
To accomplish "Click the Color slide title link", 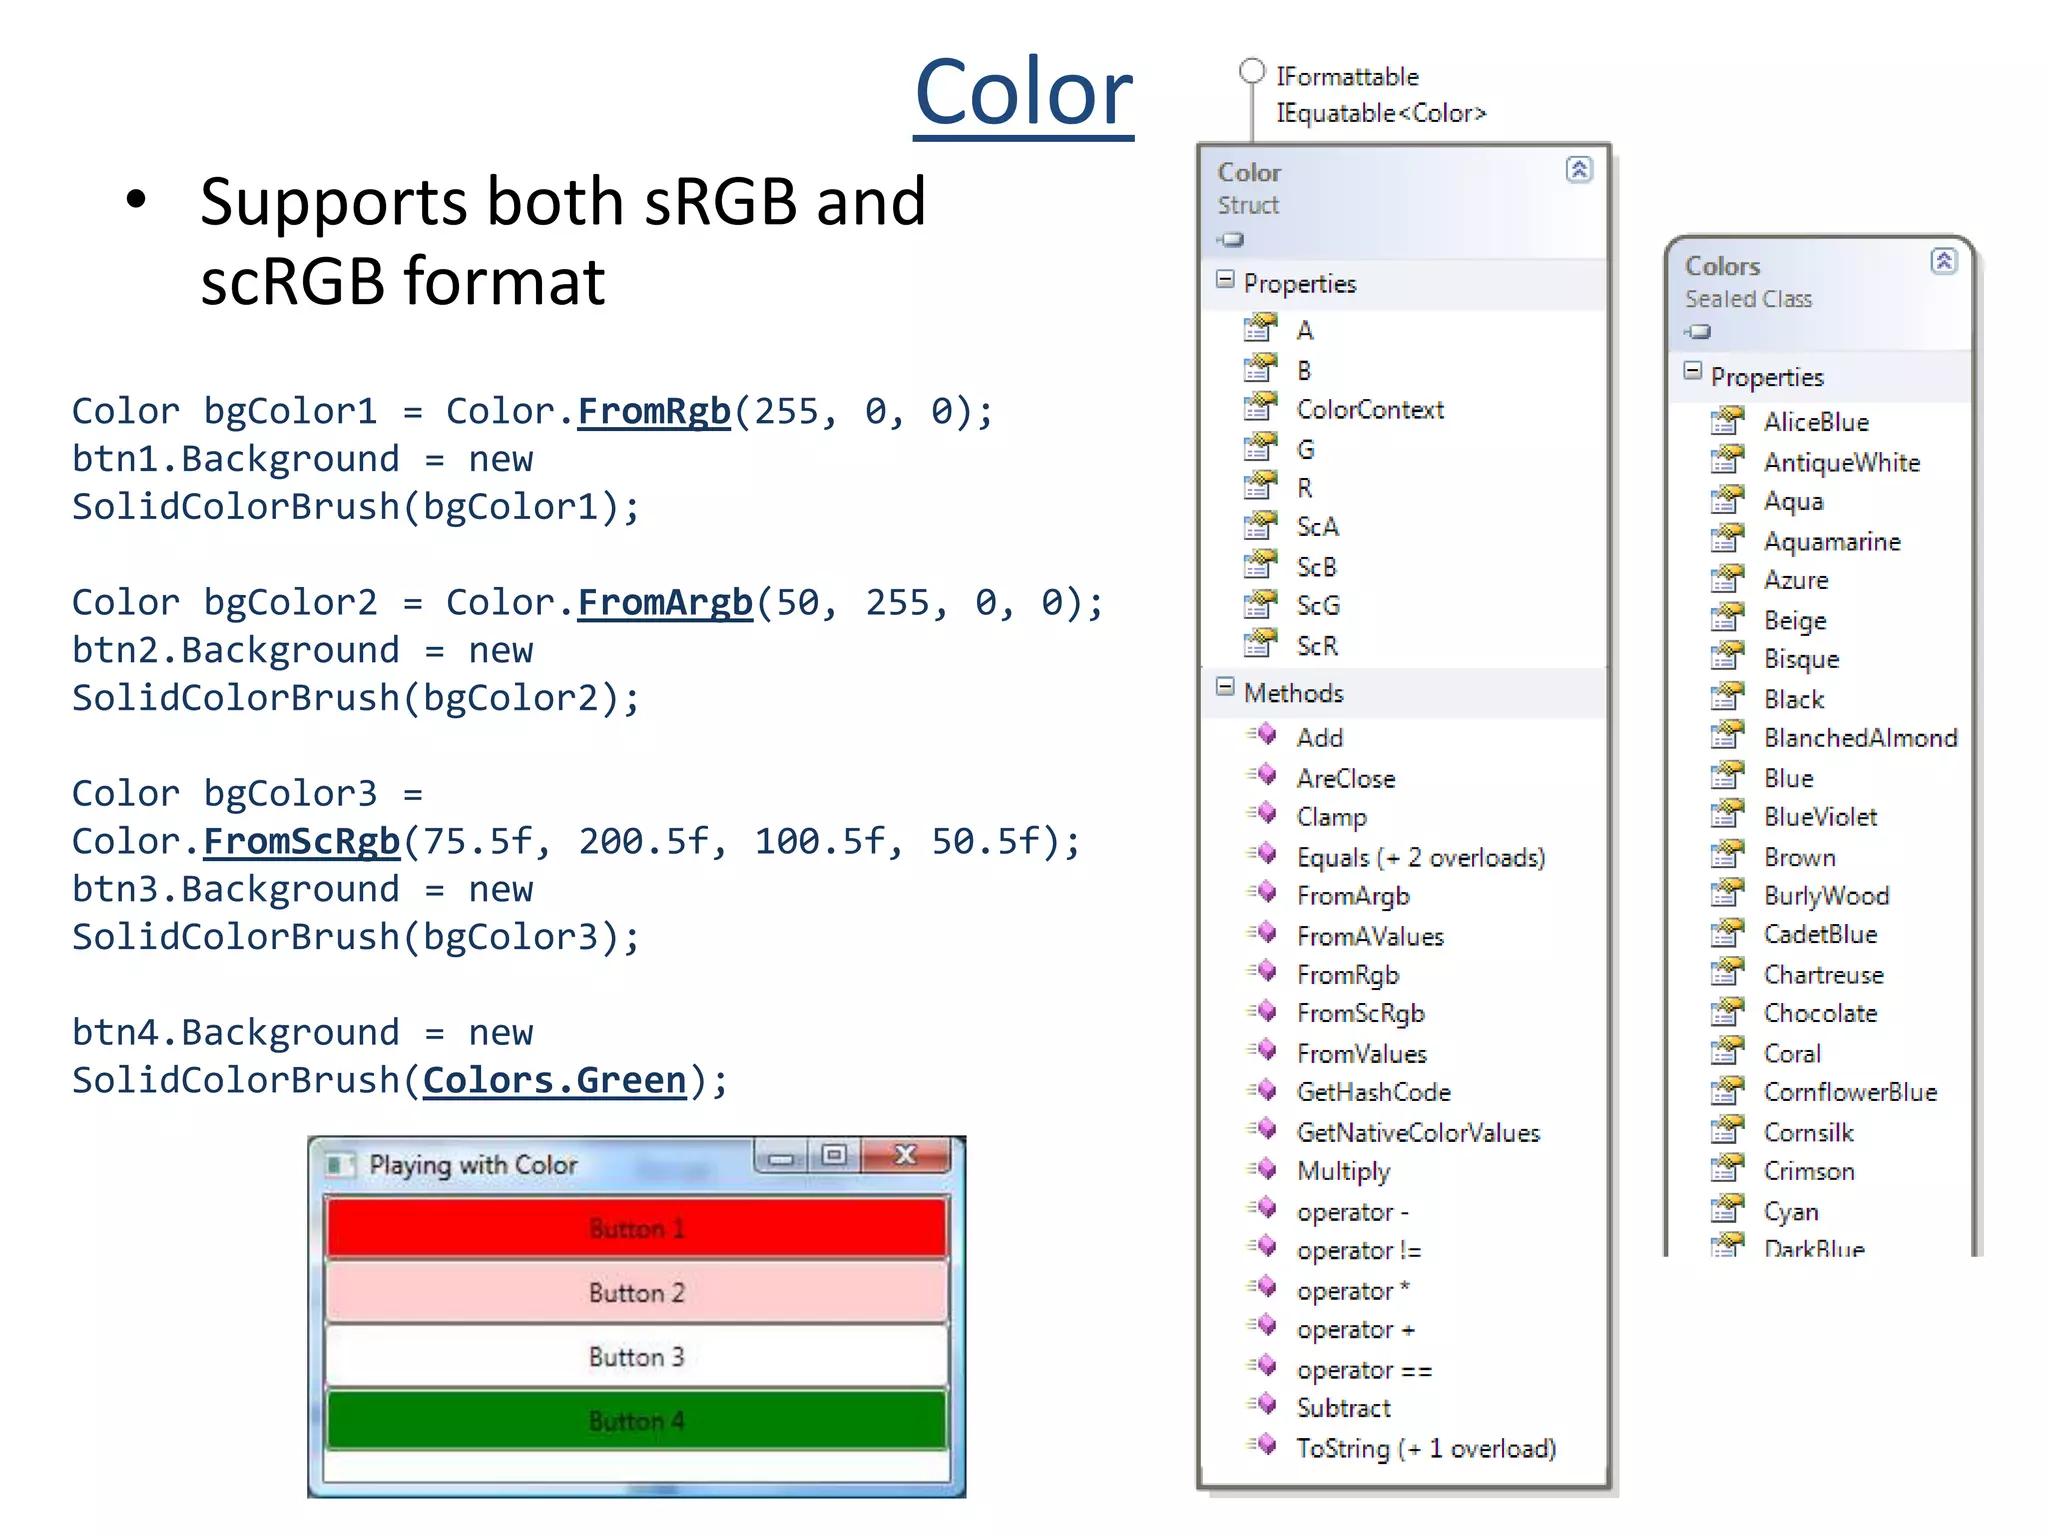I will (x=1023, y=93).
